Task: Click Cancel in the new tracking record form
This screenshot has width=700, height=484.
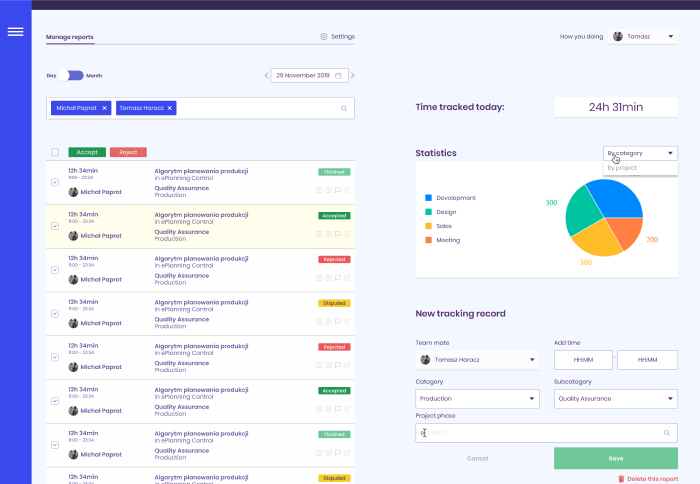Action: 477,459
